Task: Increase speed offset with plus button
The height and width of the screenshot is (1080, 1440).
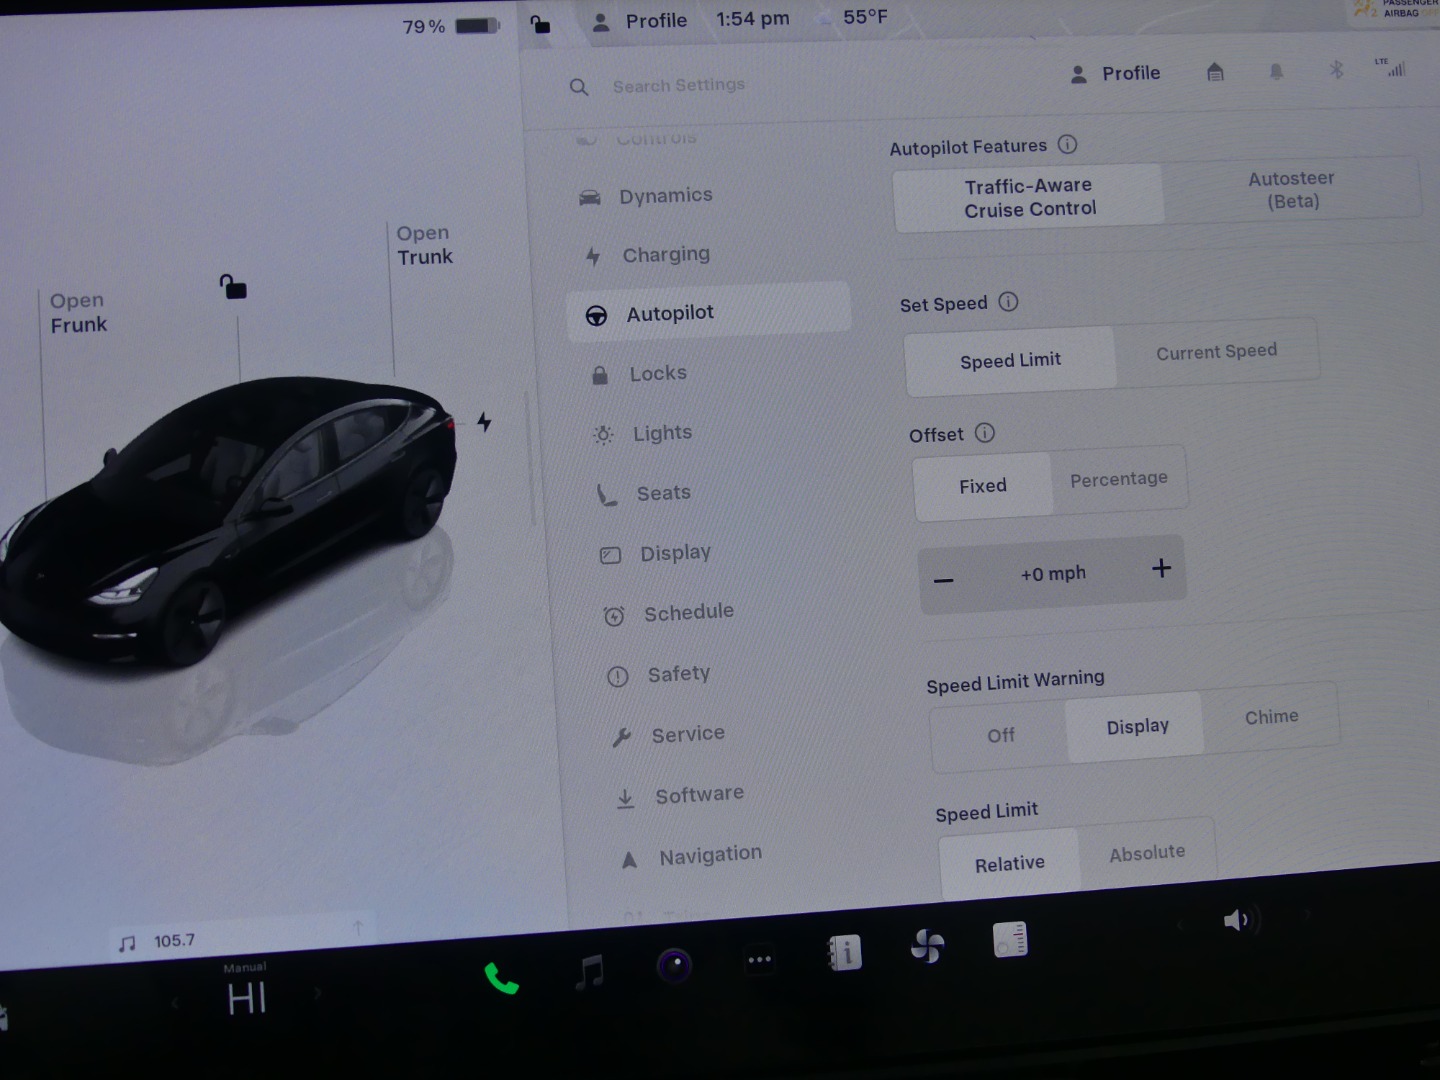Action: 1161,569
